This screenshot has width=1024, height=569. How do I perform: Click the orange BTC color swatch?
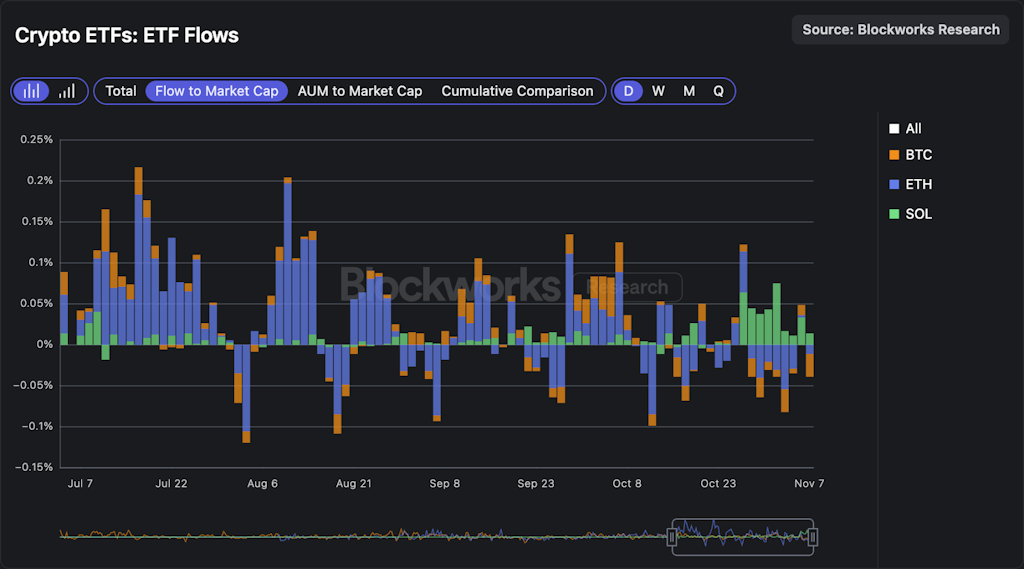pos(894,155)
